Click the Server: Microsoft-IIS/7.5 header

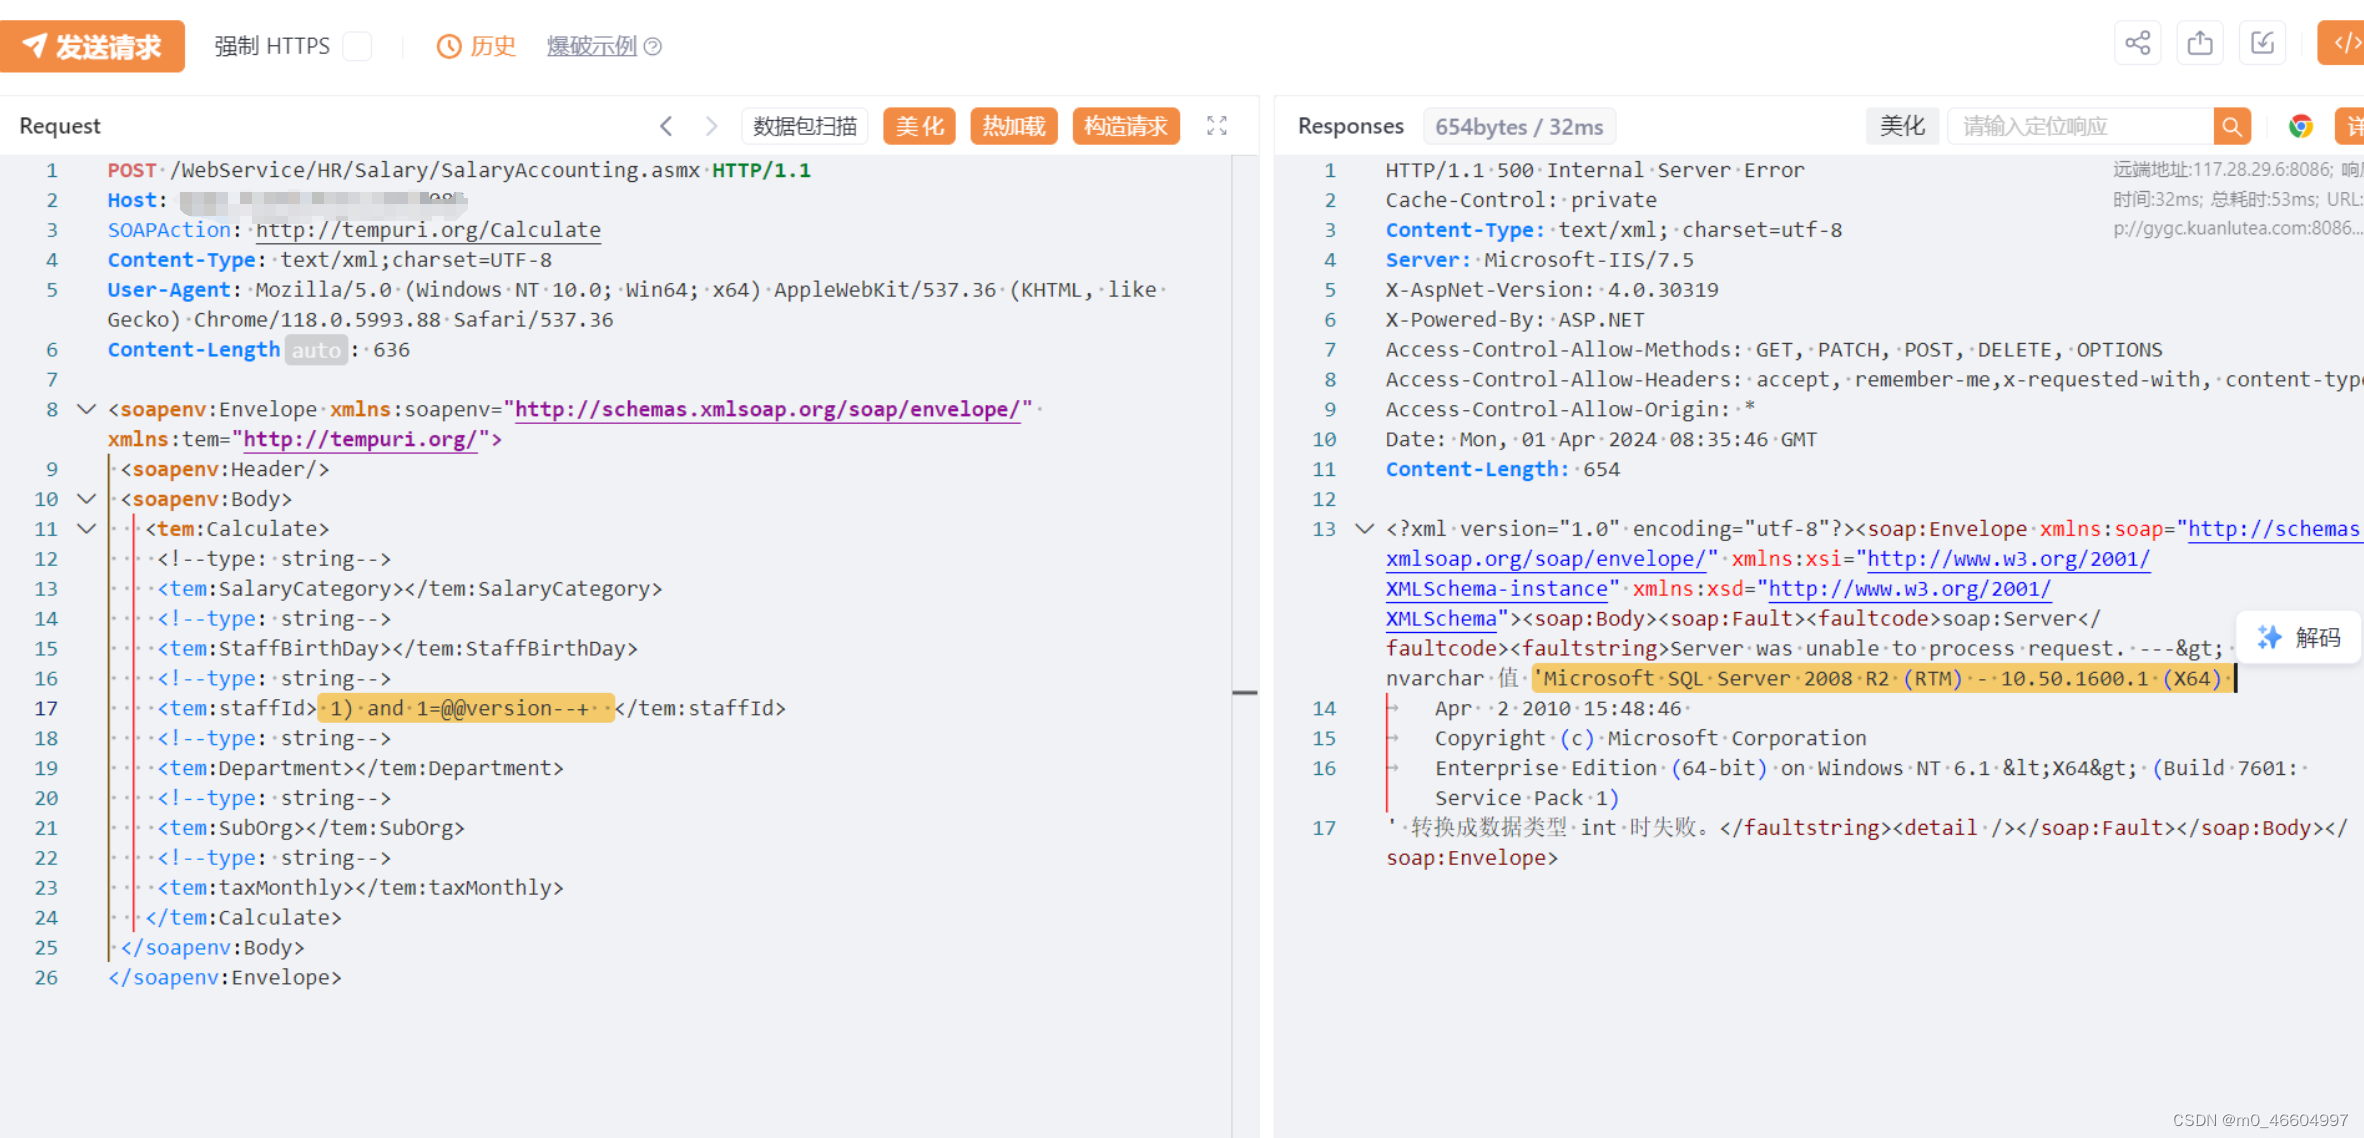[1540, 260]
